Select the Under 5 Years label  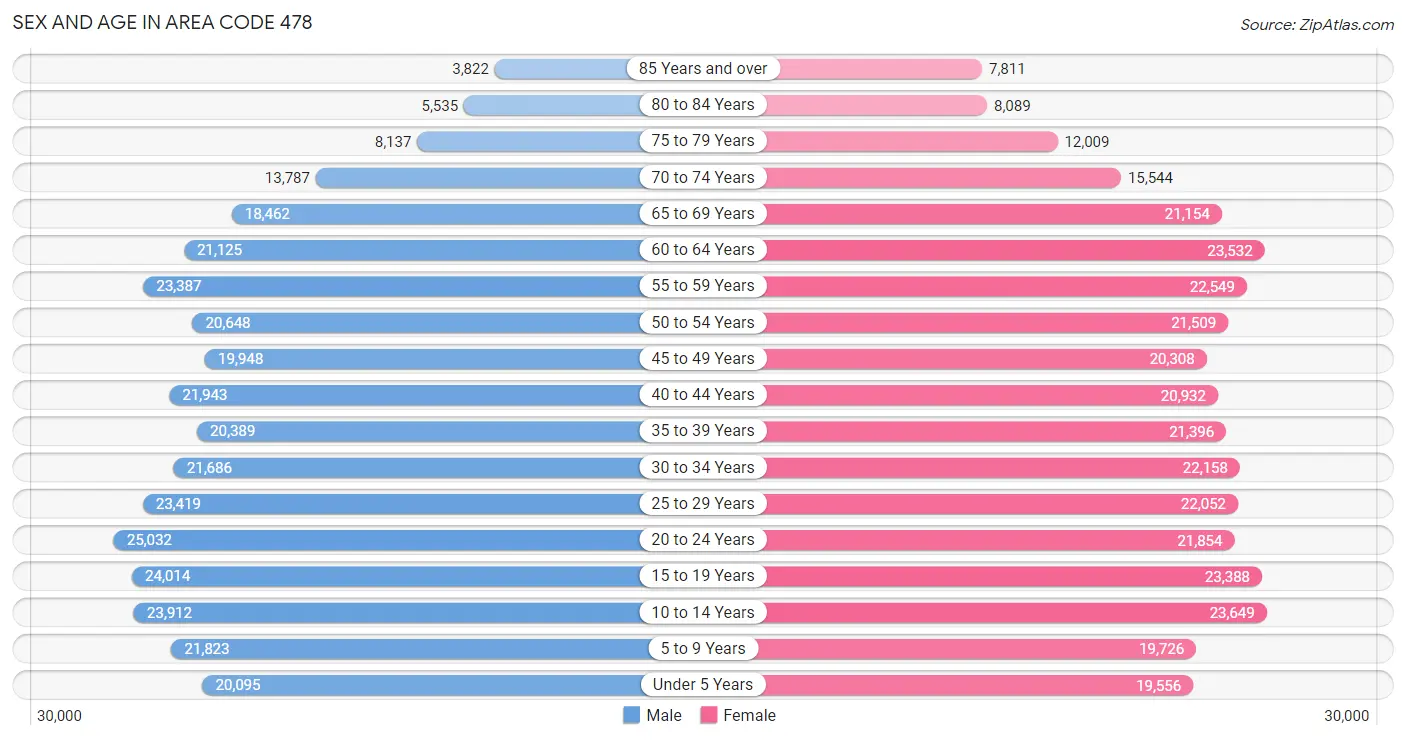(703, 685)
